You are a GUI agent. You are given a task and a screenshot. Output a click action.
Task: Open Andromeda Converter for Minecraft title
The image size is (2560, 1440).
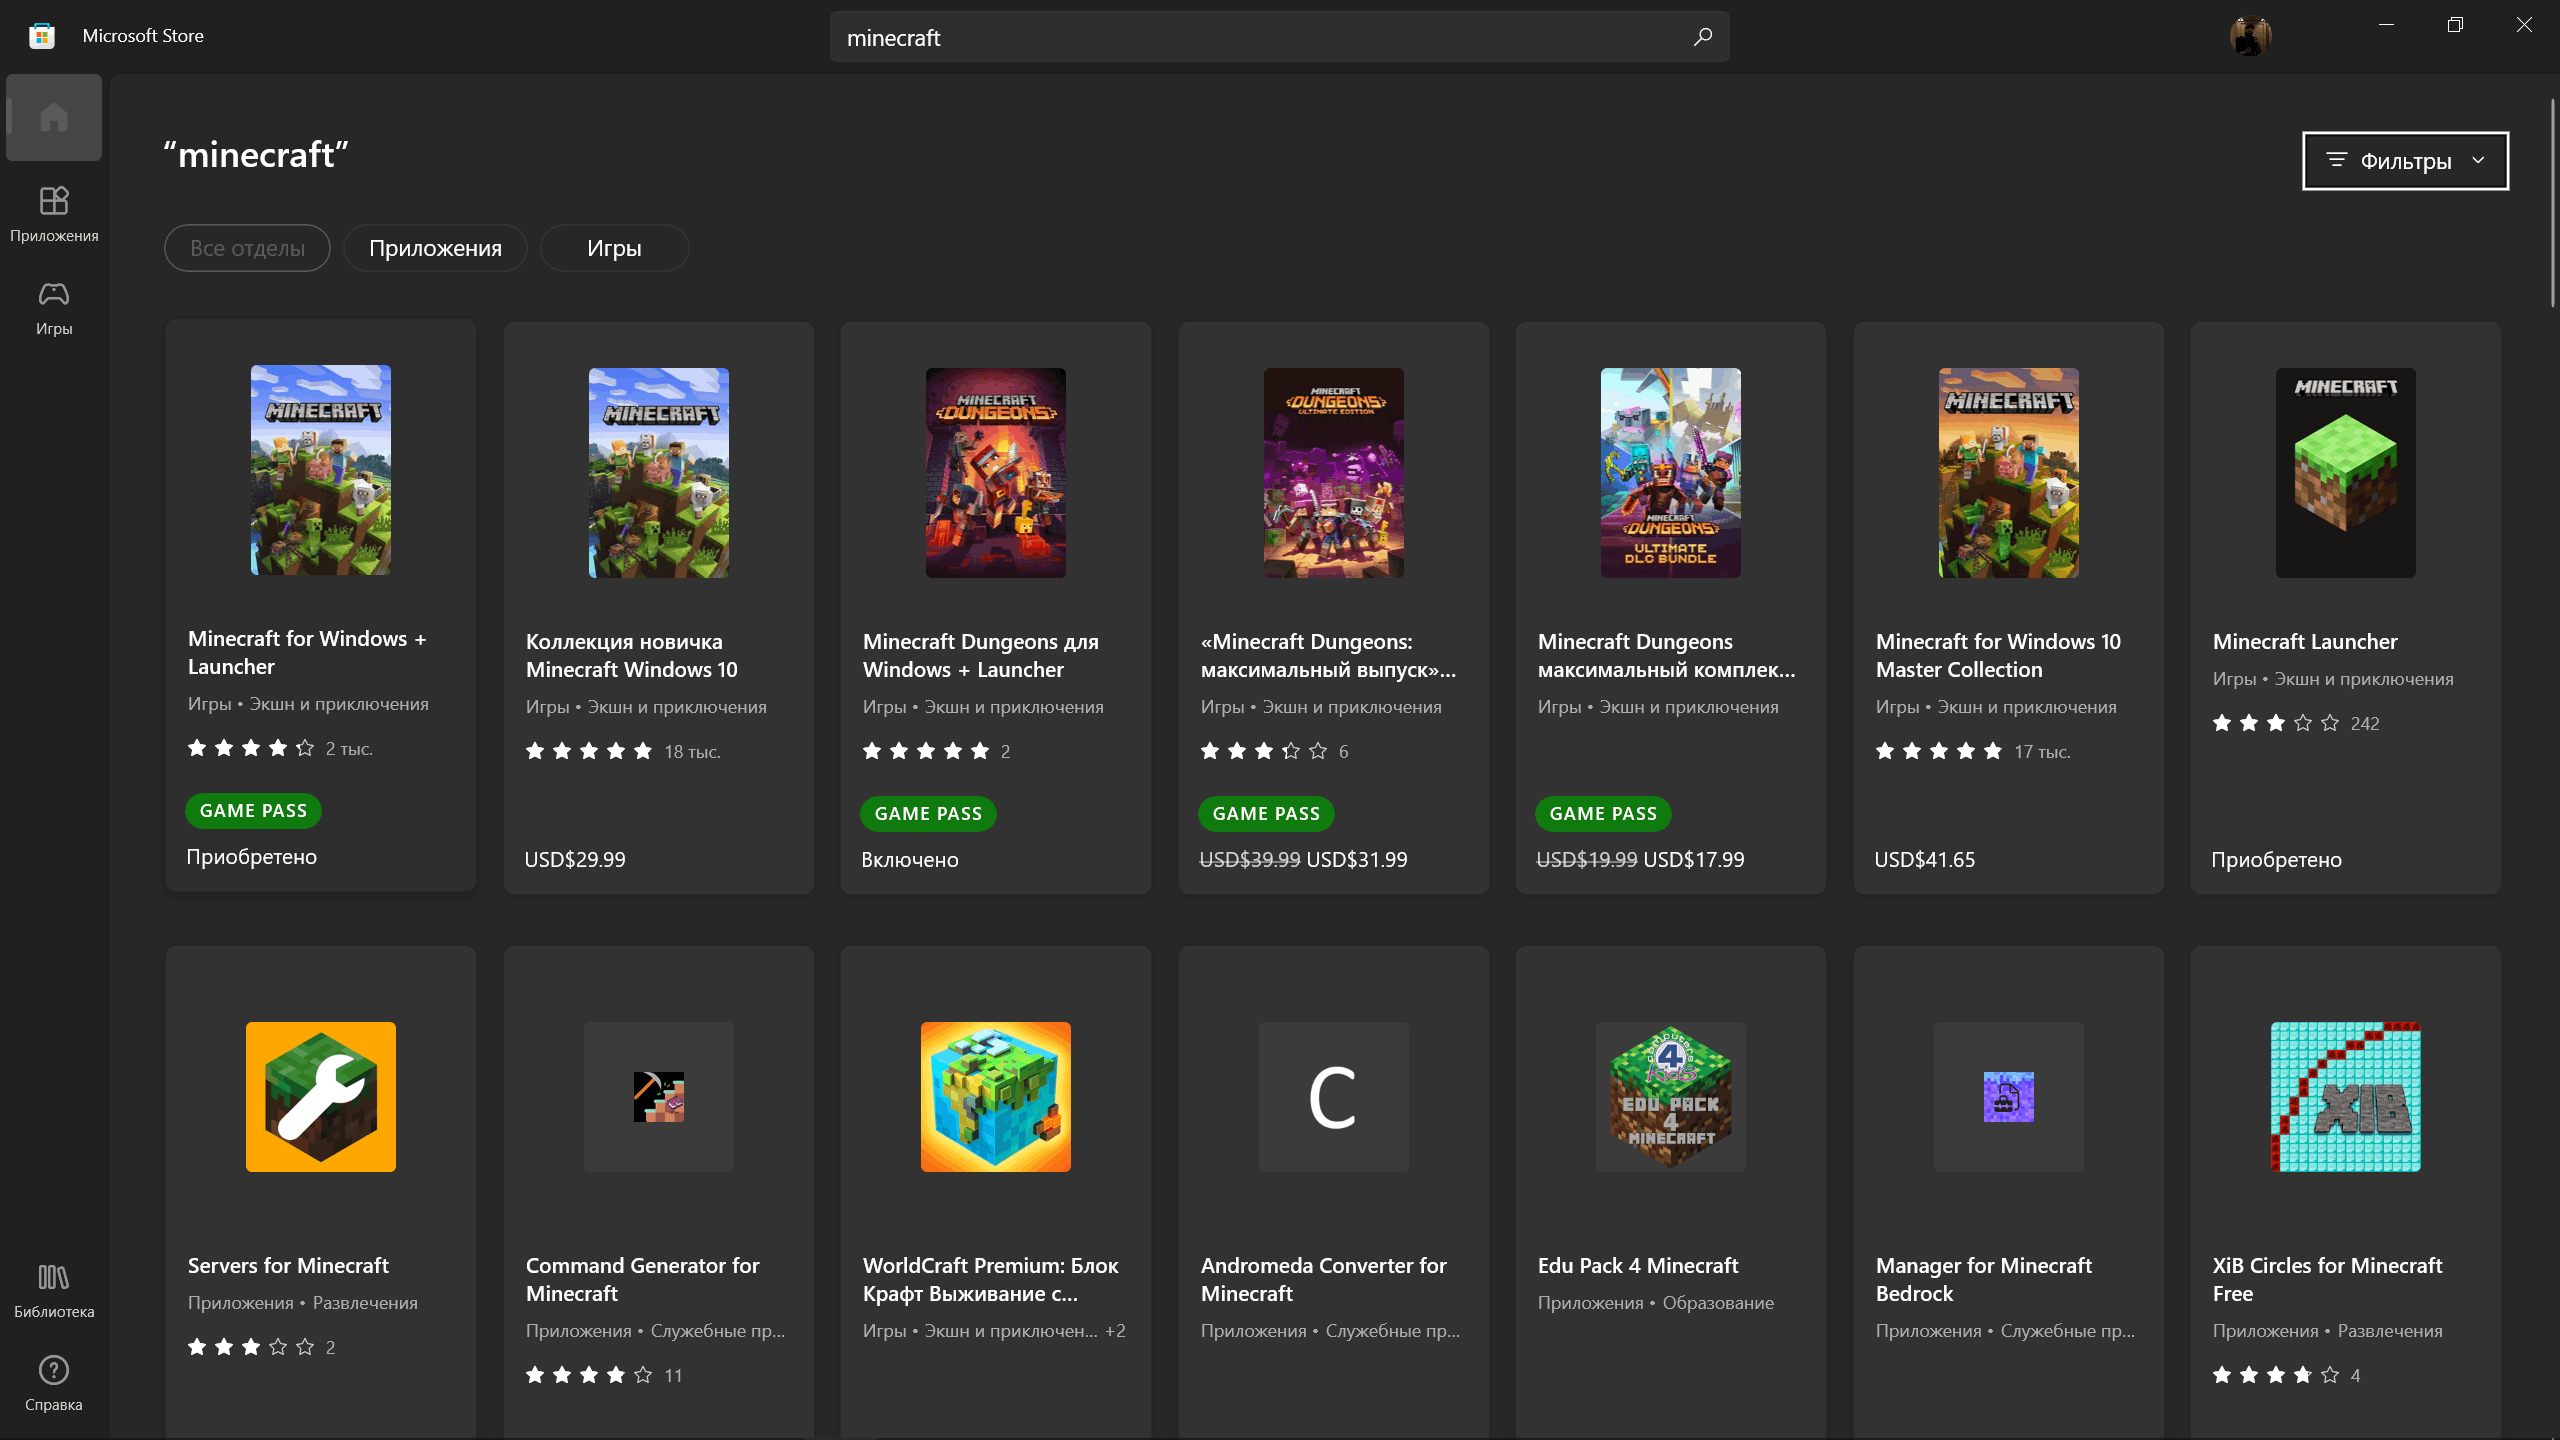pos(1324,1280)
